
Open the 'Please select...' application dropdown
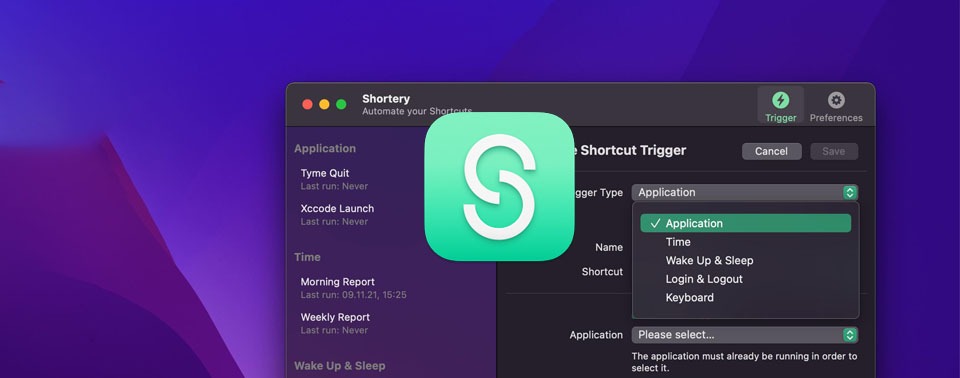tap(744, 335)
